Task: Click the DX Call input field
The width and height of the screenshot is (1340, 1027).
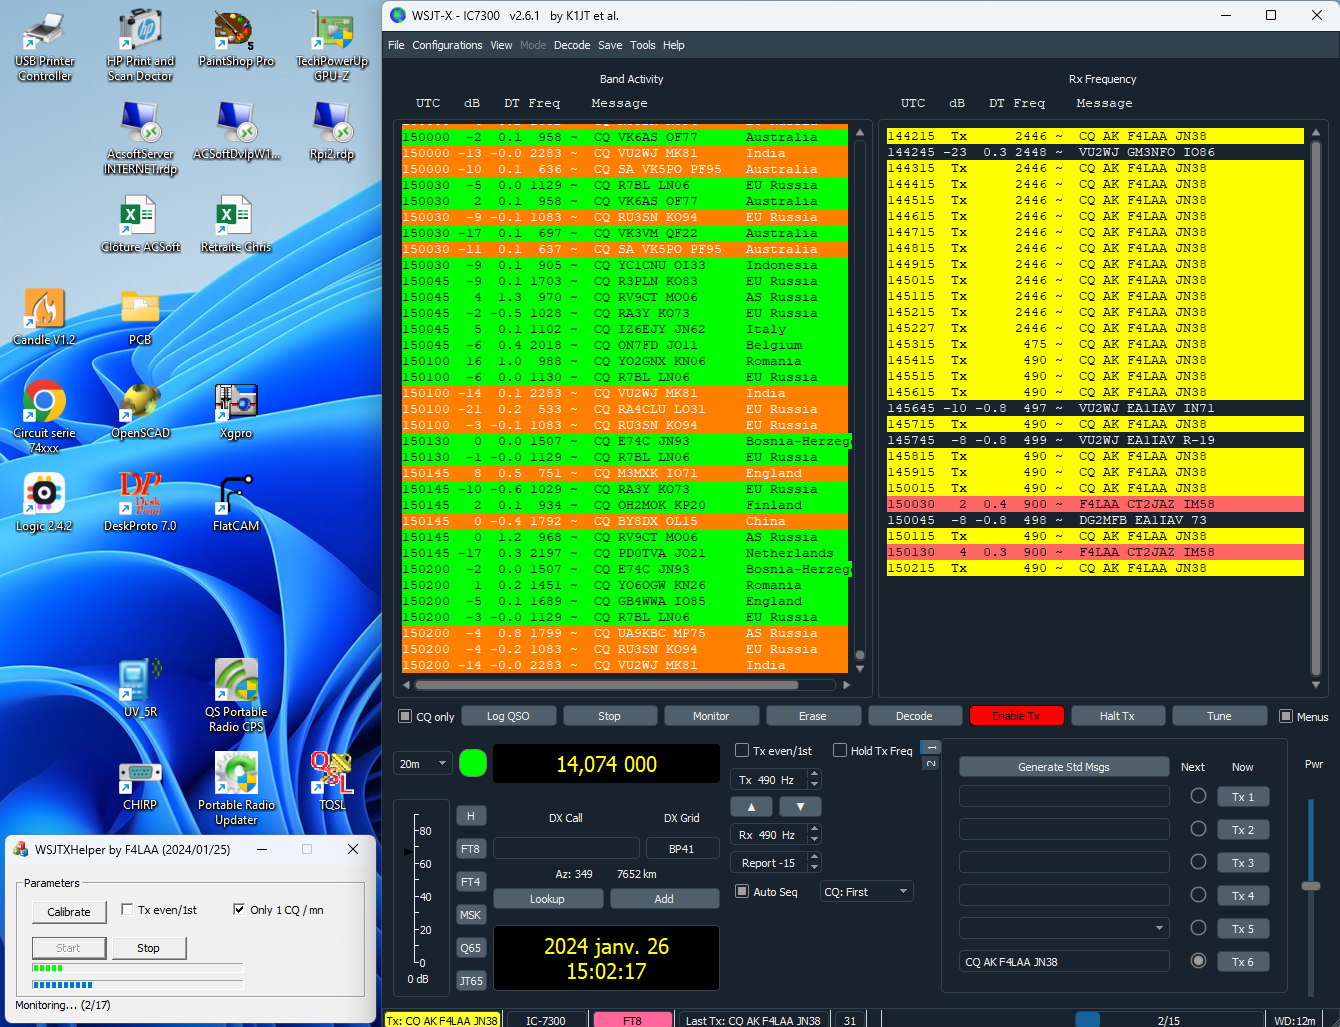Action: click(x=566, y=849)
